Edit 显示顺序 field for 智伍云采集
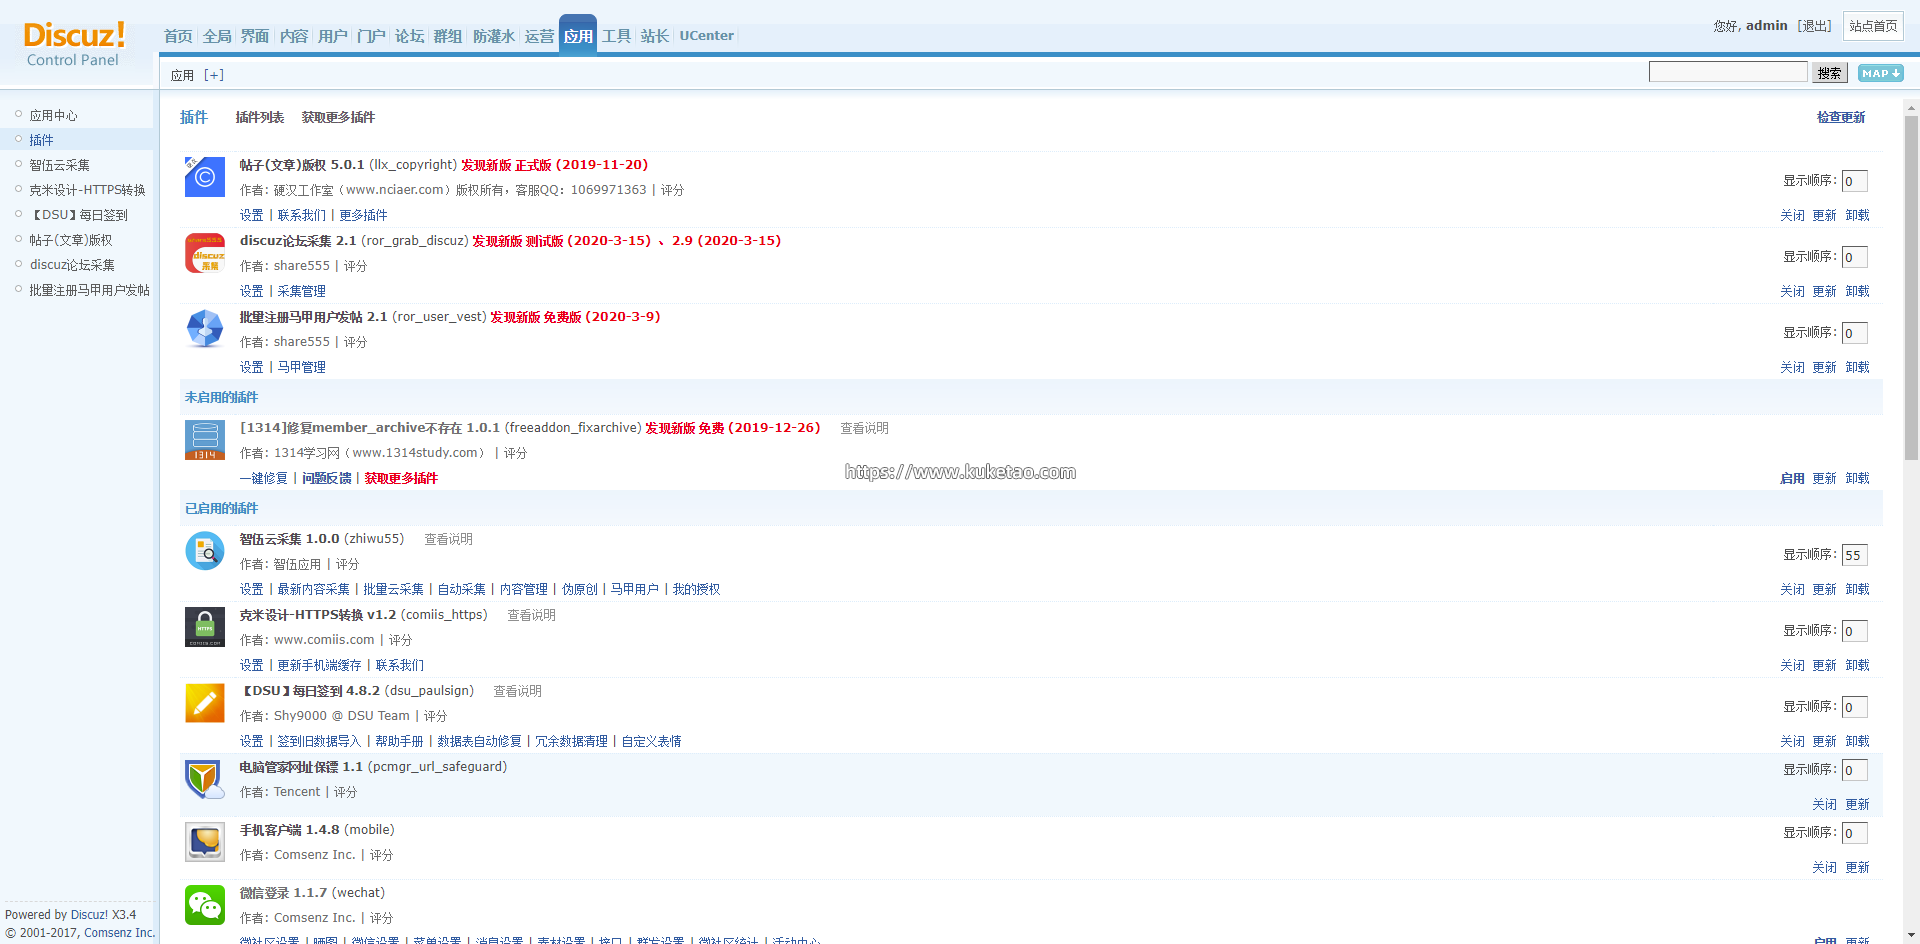This screenshot has width=1920, height=944. [x=1854, y=555]
